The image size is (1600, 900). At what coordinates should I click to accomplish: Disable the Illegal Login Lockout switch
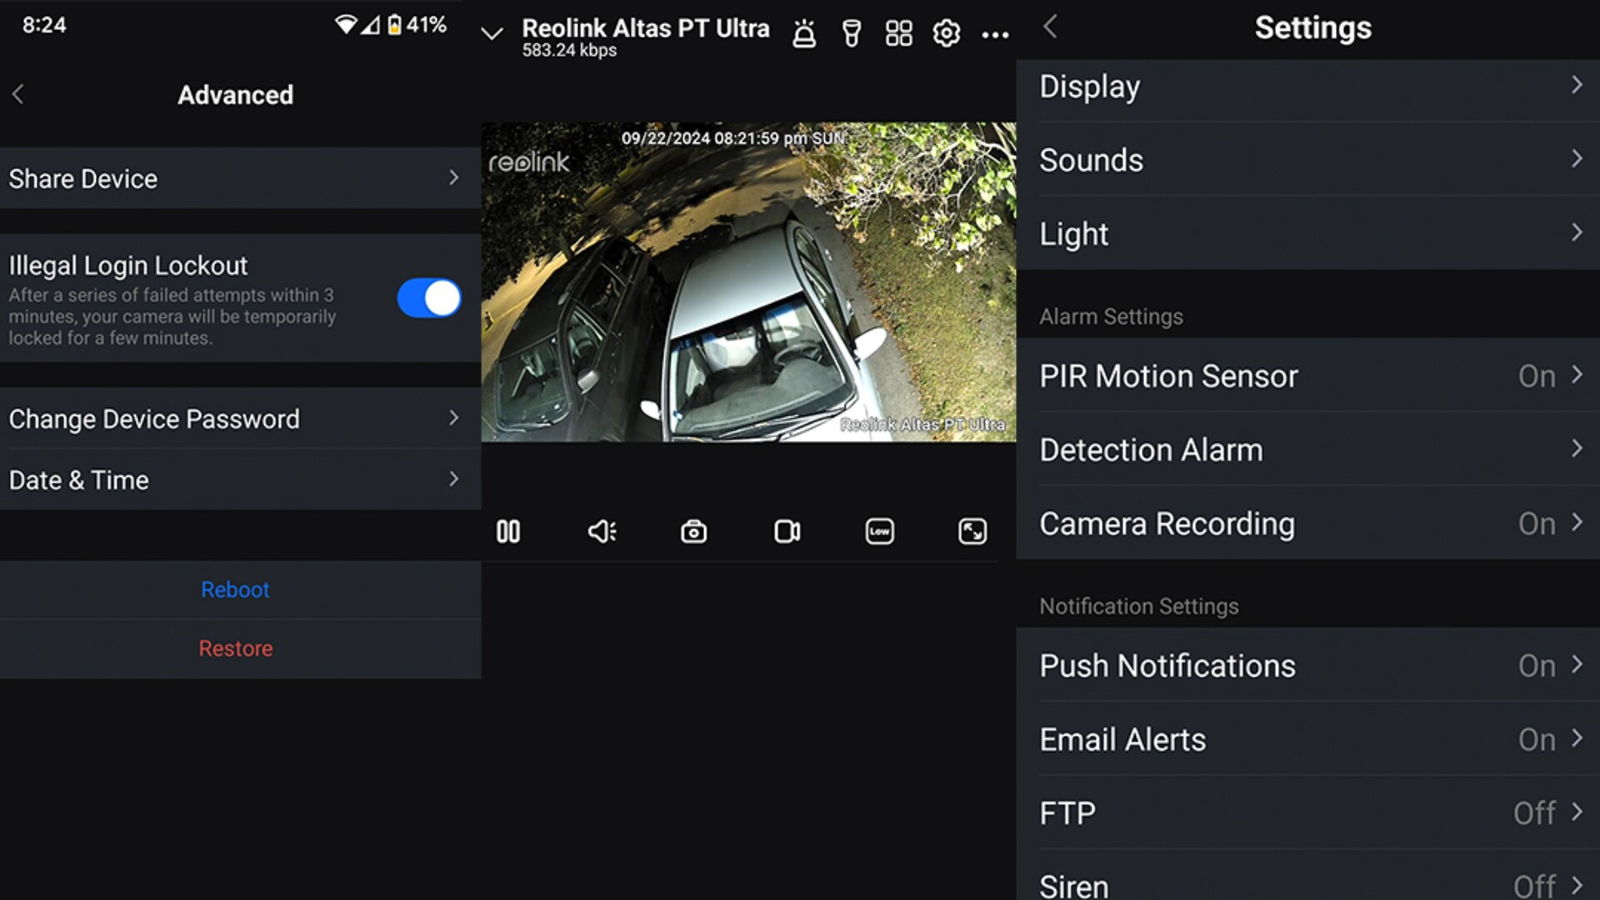(x=429, y=298)
